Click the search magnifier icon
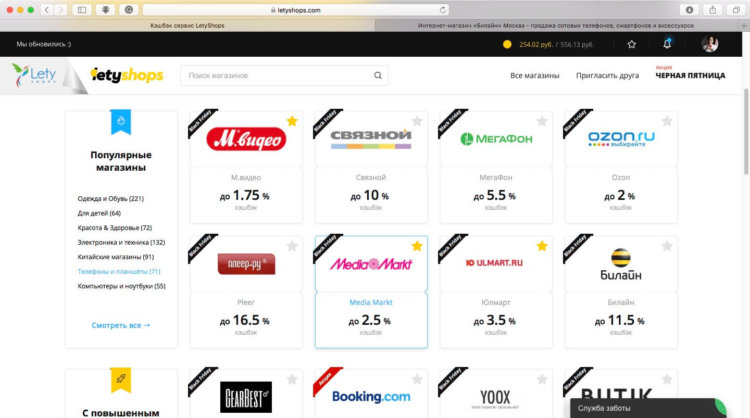The image size is (750, 418). 378,76
